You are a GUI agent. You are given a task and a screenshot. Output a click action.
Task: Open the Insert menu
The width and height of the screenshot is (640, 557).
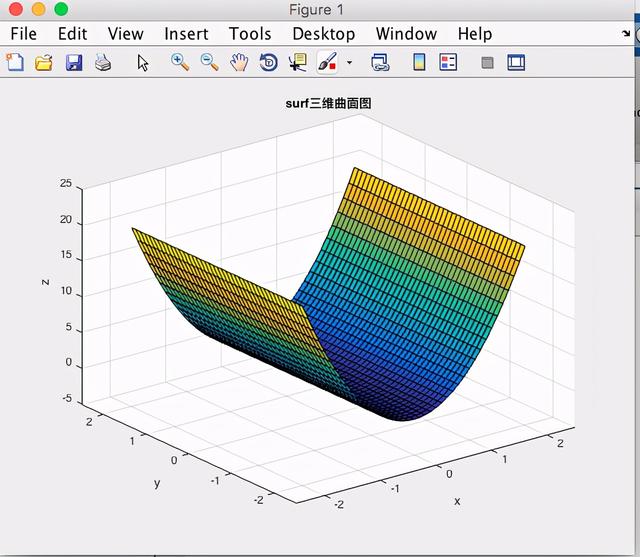[x=186, y=34]
